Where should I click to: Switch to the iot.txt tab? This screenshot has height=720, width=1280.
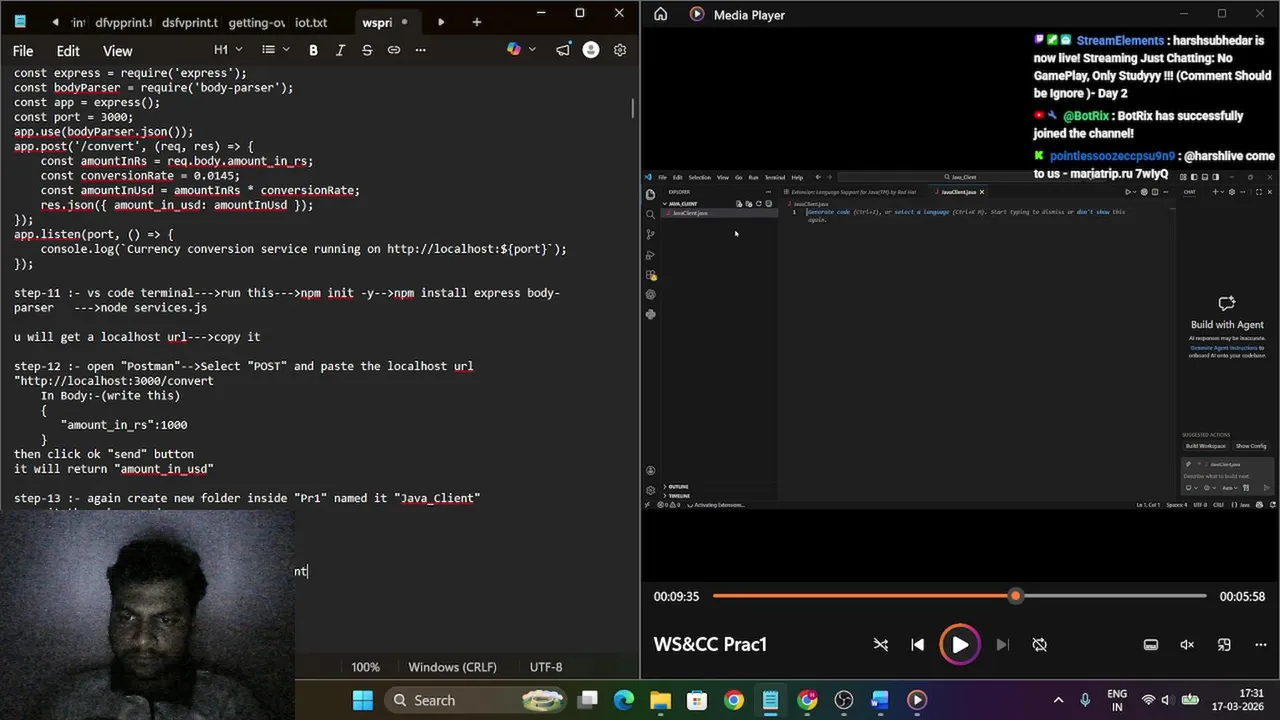pyautogui.click(x=311, y=22)
